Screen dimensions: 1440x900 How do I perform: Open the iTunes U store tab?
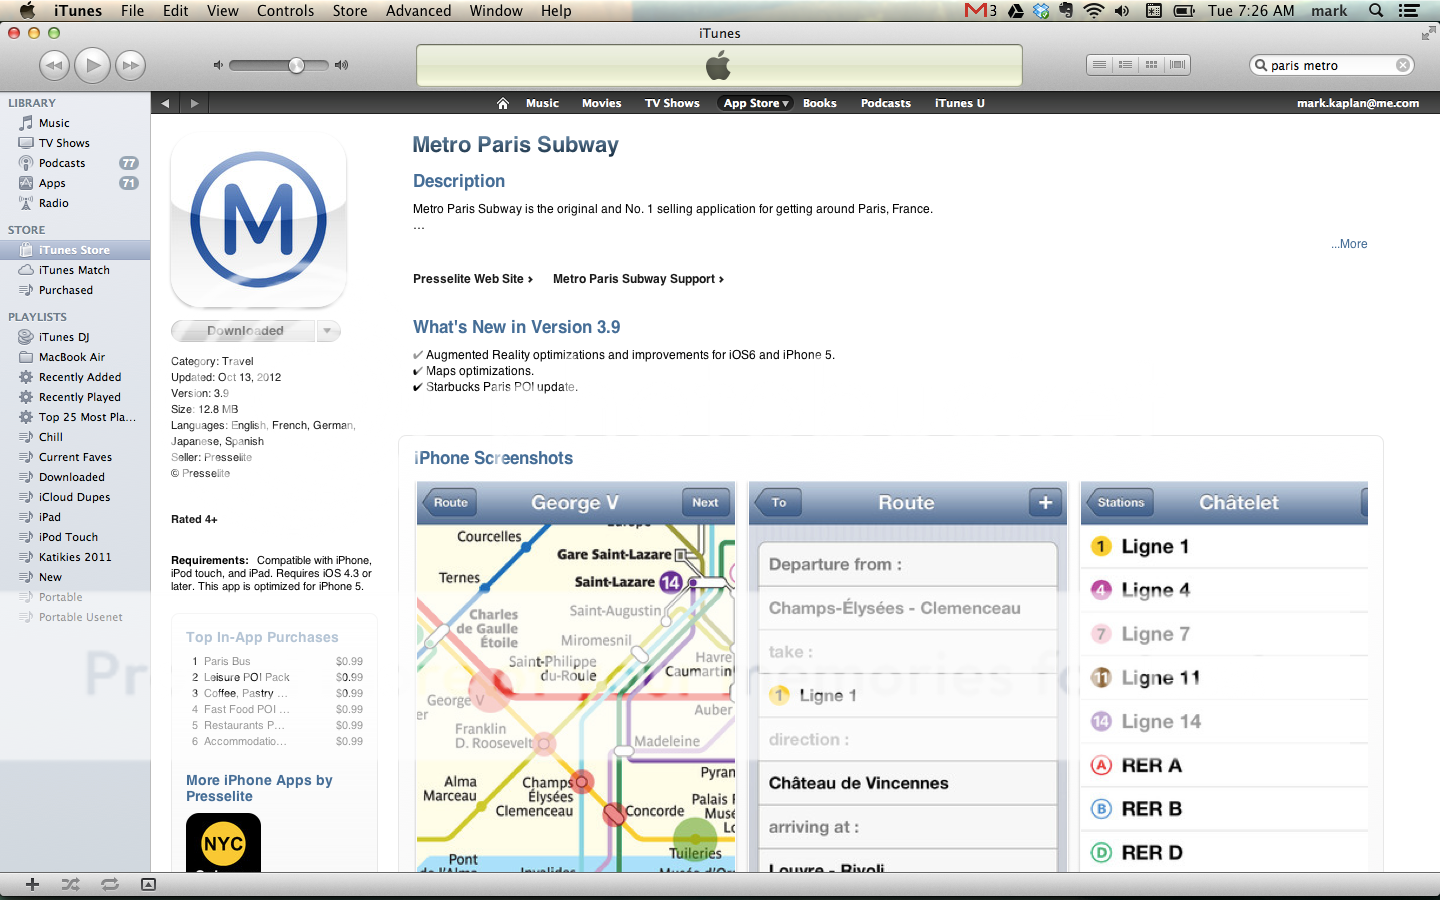click(x=960, y=103)
